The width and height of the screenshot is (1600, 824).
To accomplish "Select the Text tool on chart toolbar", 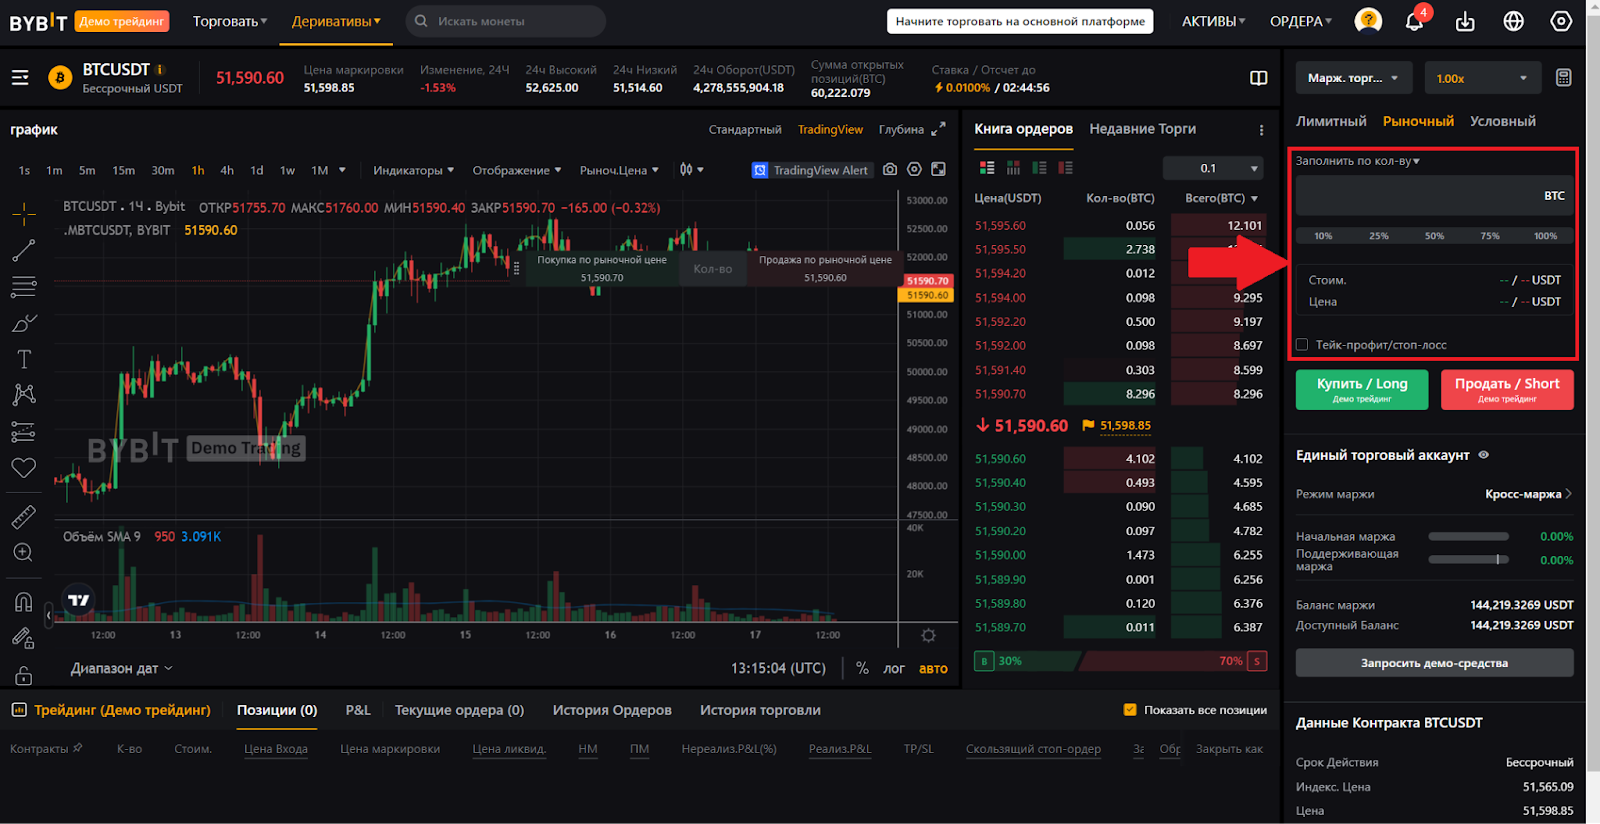I will 24,359.
